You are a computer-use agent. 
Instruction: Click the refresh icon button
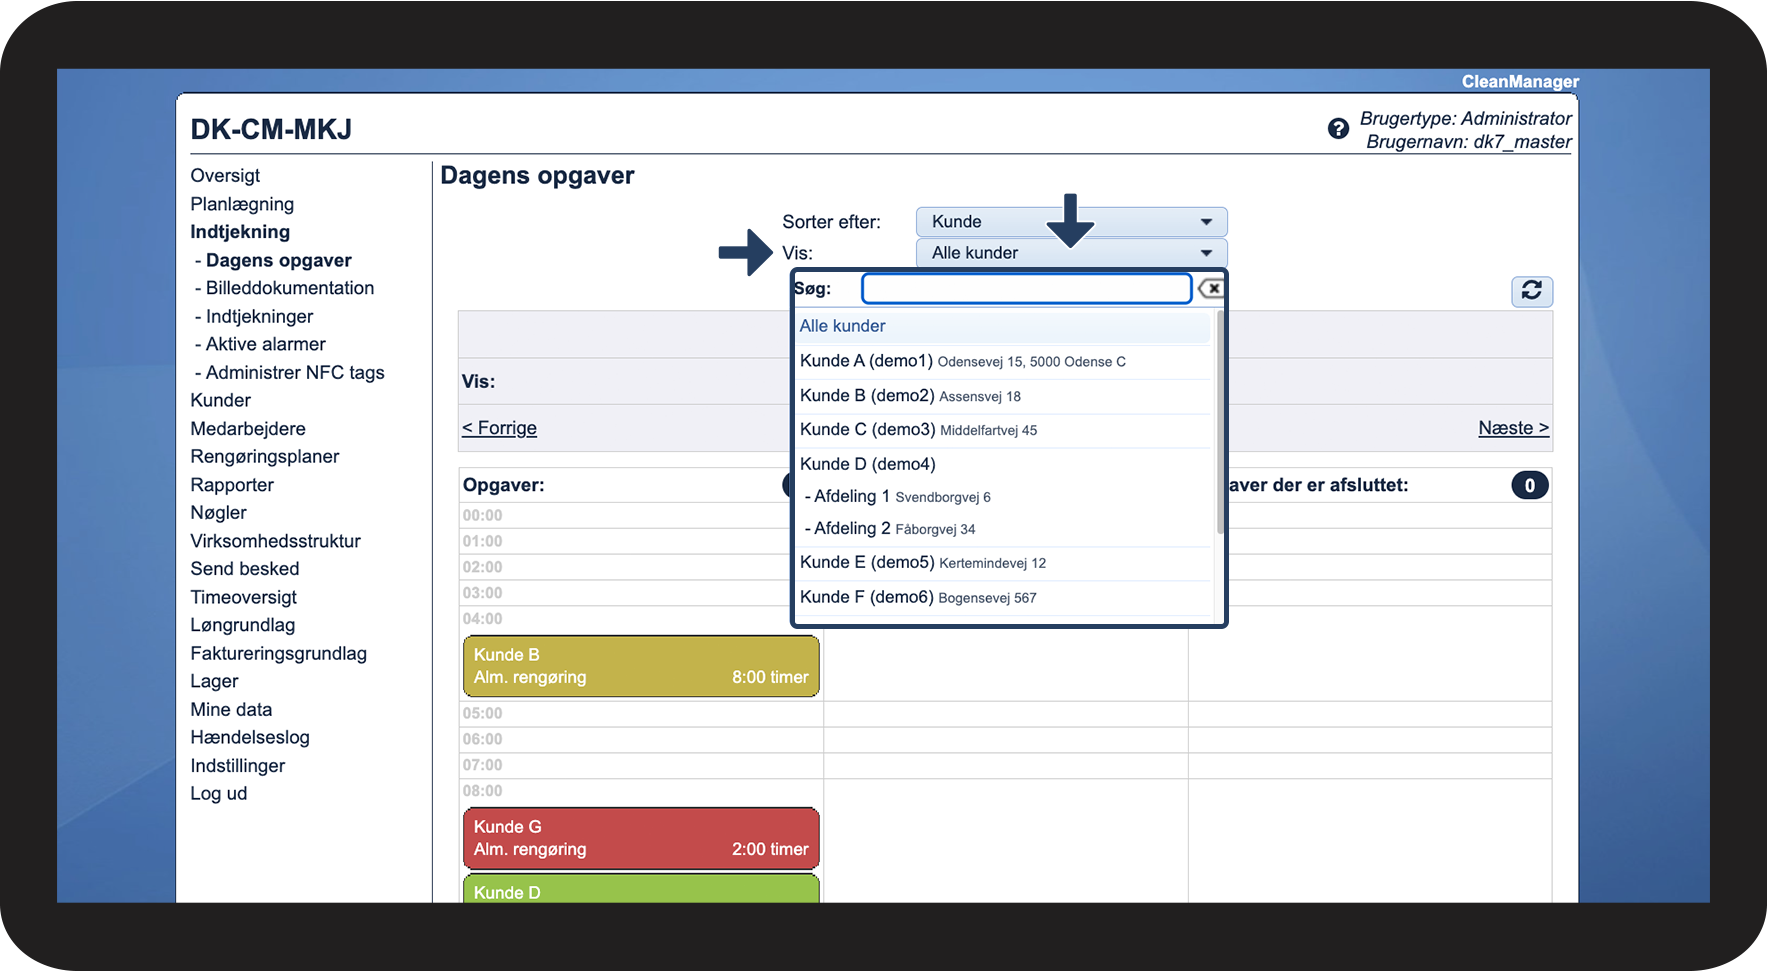coord(1531,291)
